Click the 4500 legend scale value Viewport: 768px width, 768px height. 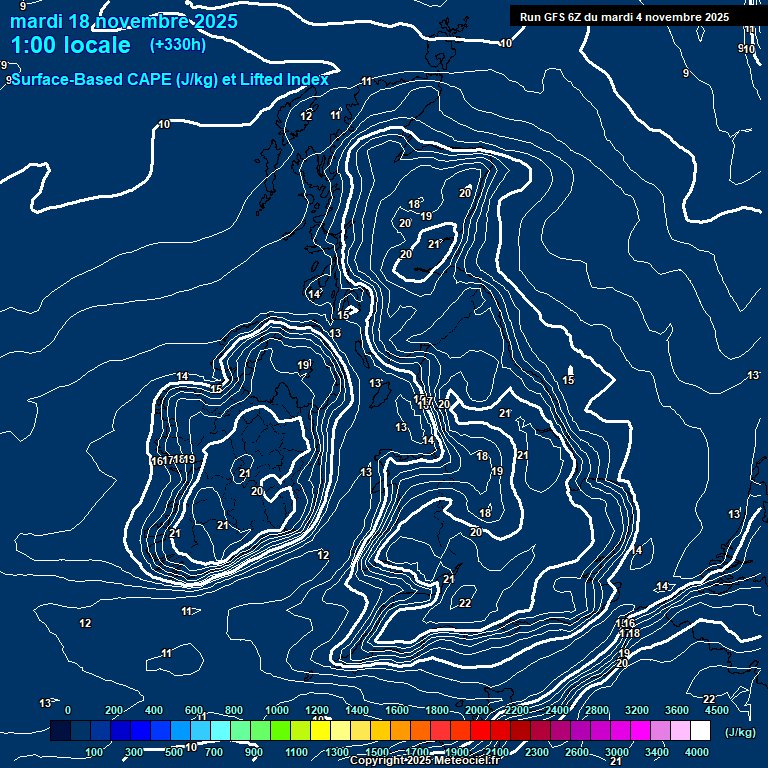pos(716,710)
